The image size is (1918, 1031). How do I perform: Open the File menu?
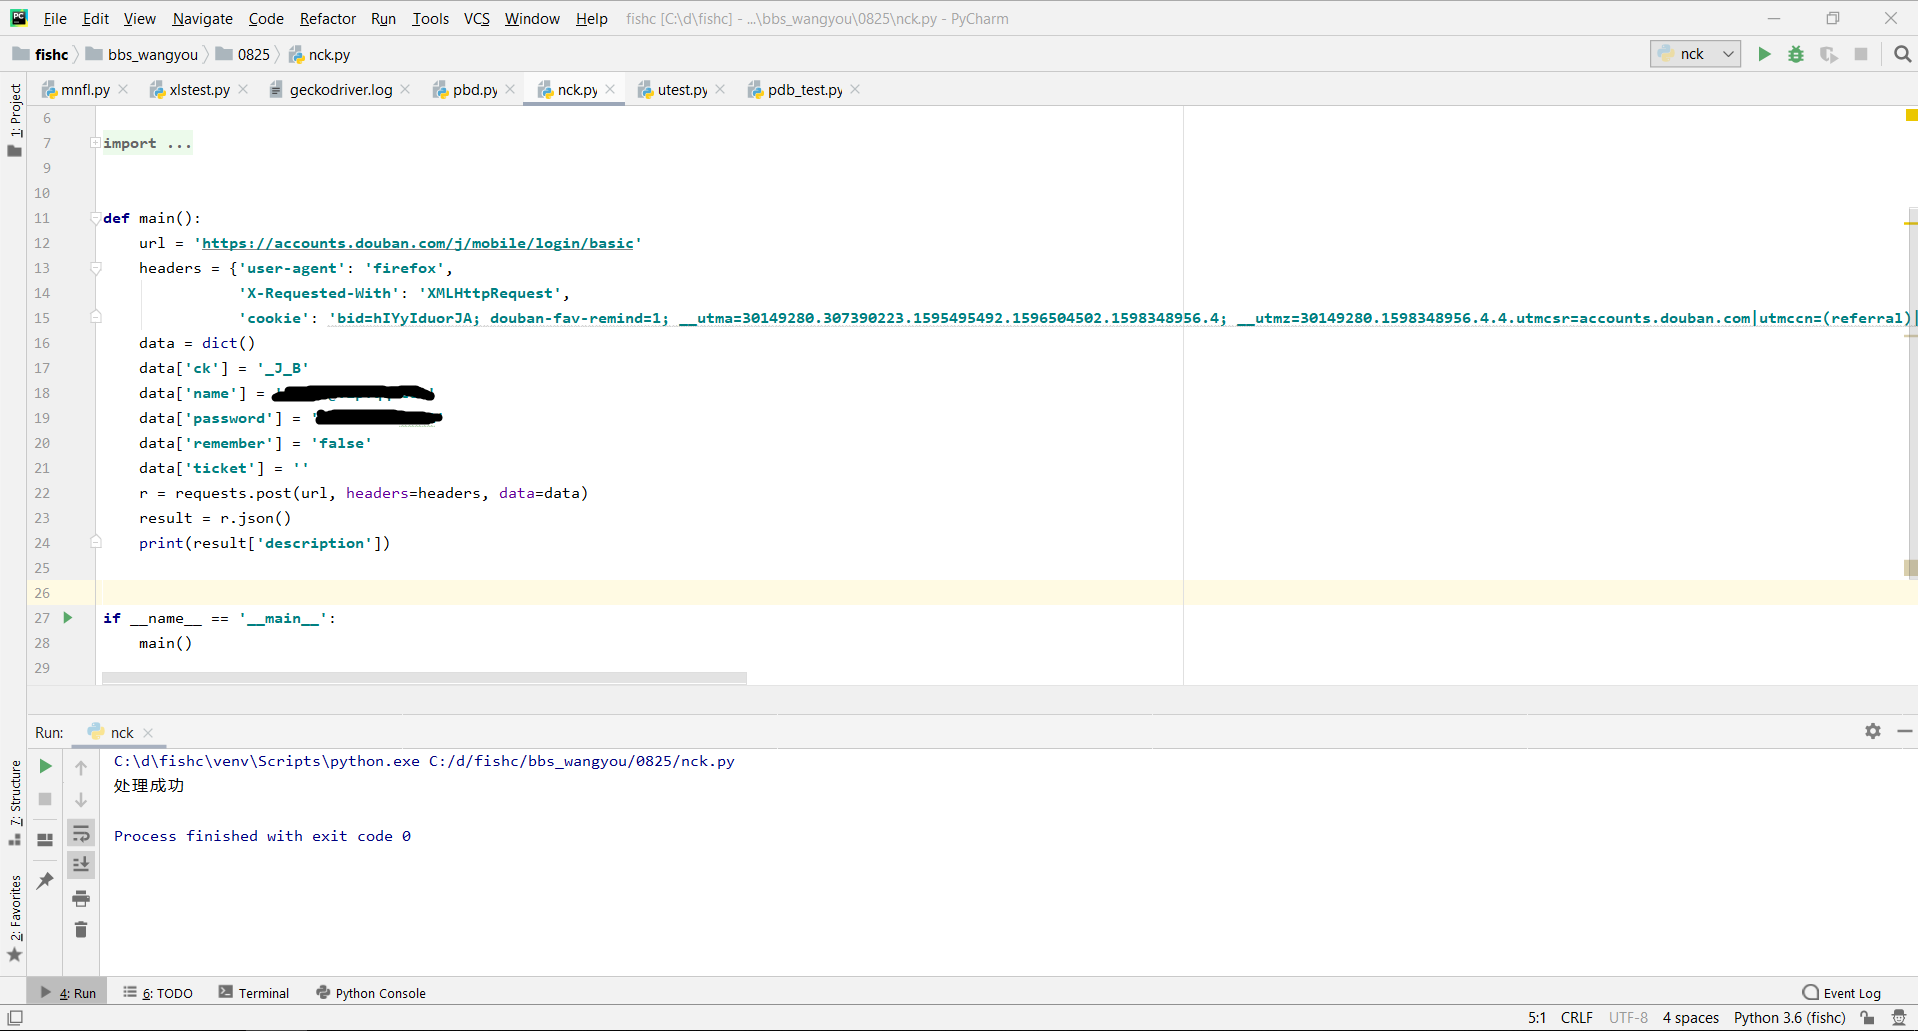pyautogui.click(x=55, y=18)
